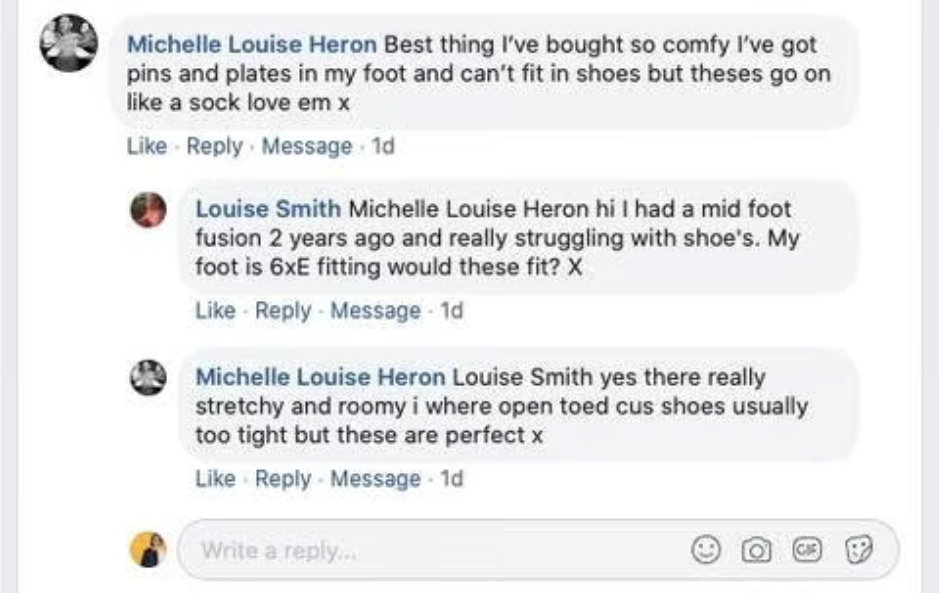
Task: Click Michelle Louise Heron's top comment avatar
Action: (x=69, y=43)
